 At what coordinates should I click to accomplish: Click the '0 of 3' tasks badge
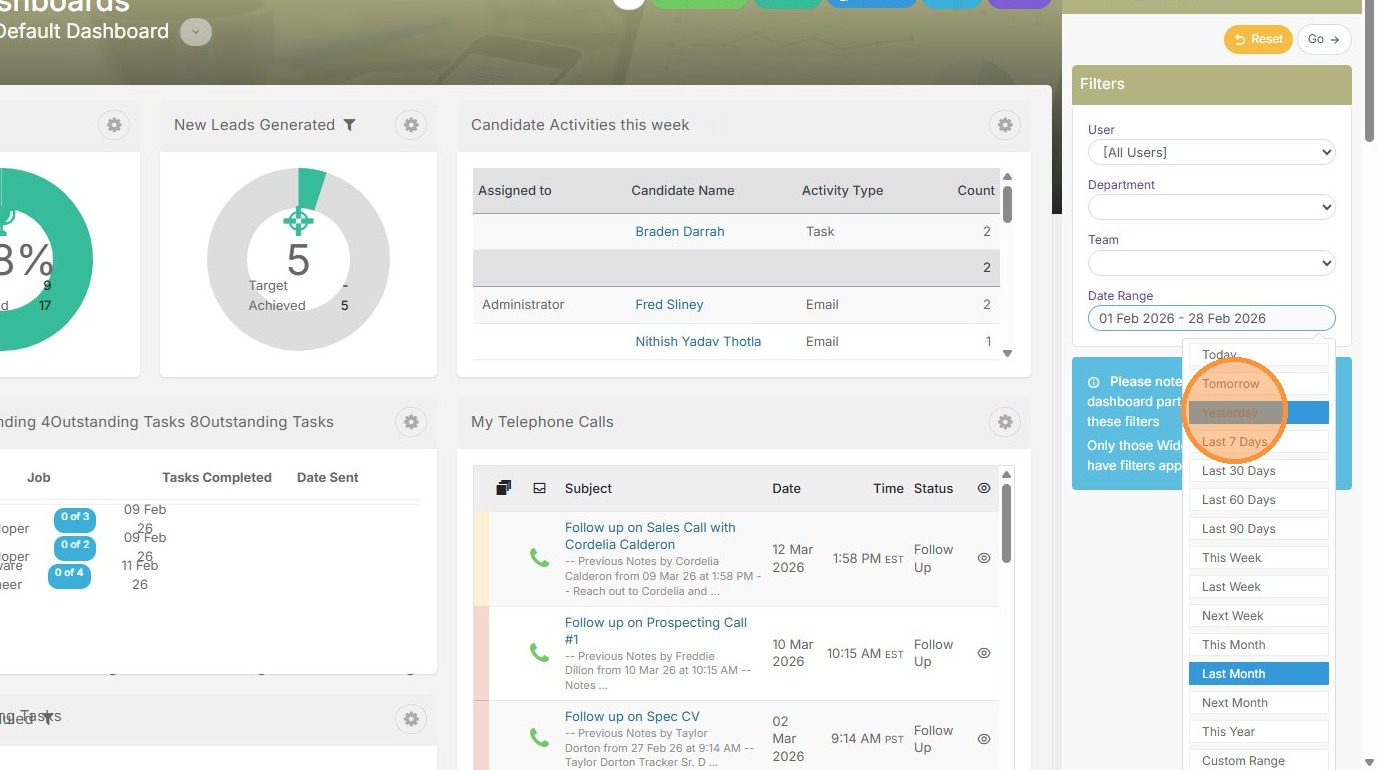coord(75,518)
